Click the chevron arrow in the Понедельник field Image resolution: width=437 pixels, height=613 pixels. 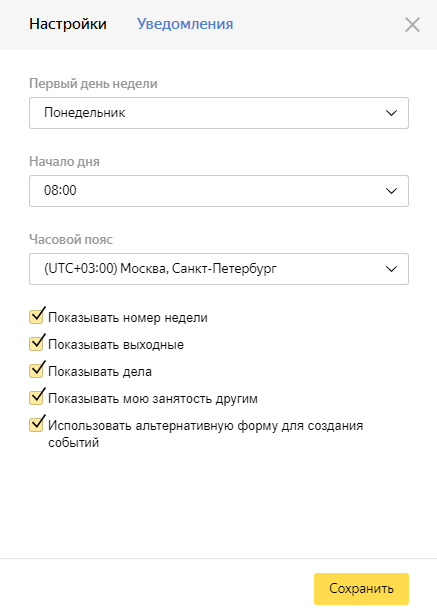coord(391,113)
